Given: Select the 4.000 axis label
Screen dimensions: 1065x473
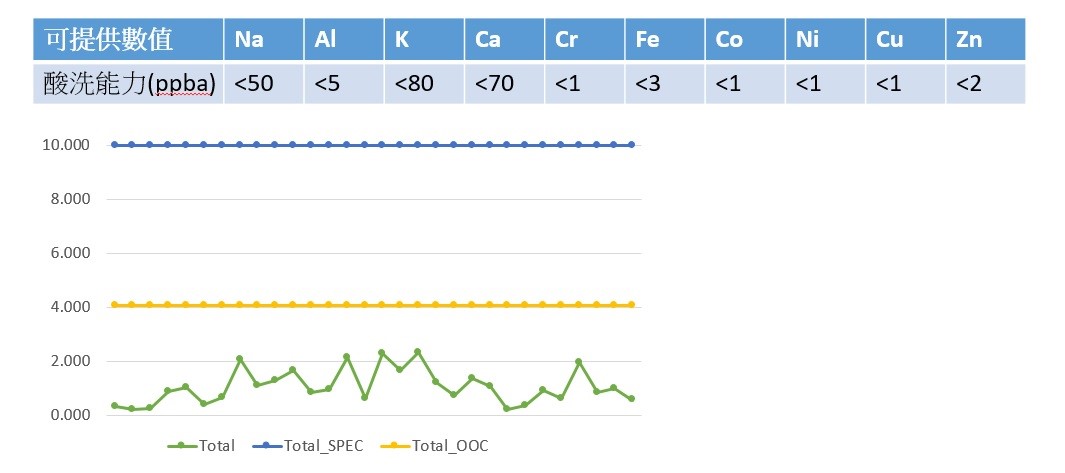Looking at the screenshot, I should (71, 307).
